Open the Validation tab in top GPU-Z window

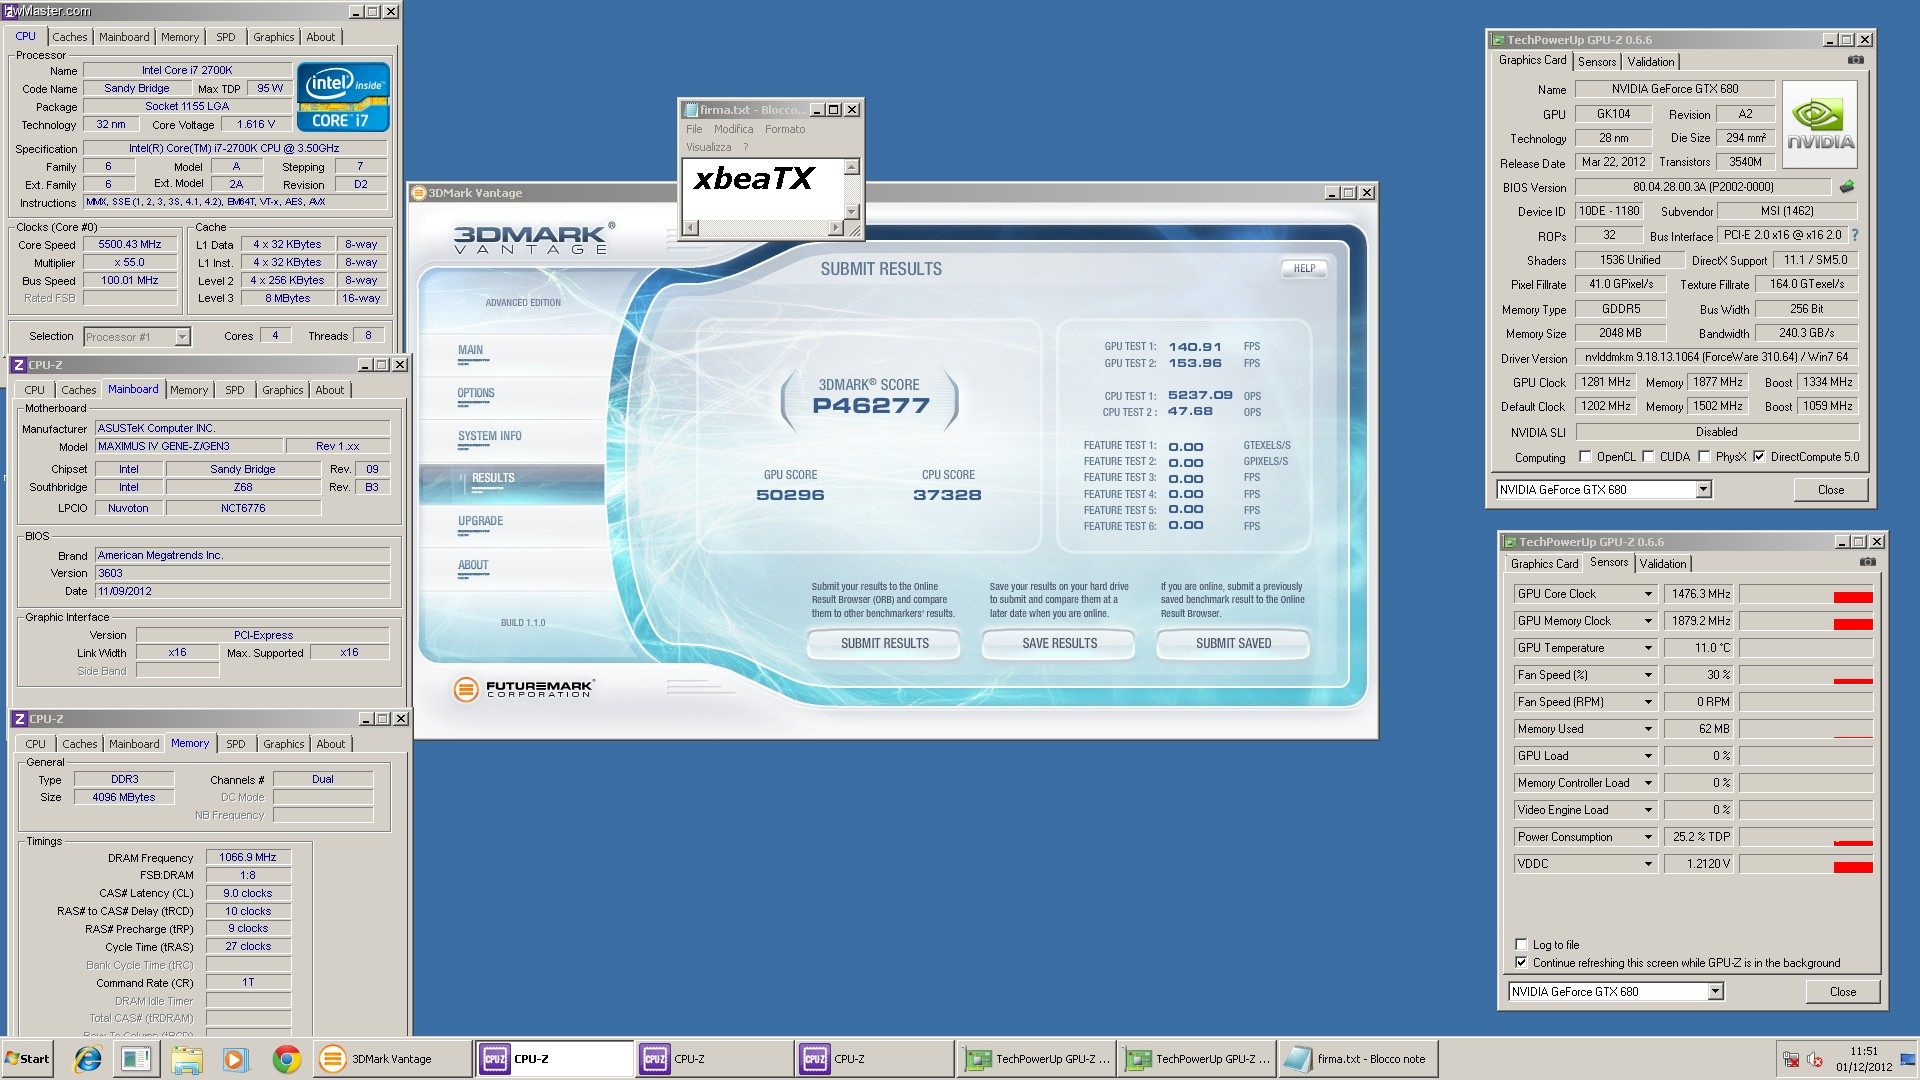(x=1650, y=61)
